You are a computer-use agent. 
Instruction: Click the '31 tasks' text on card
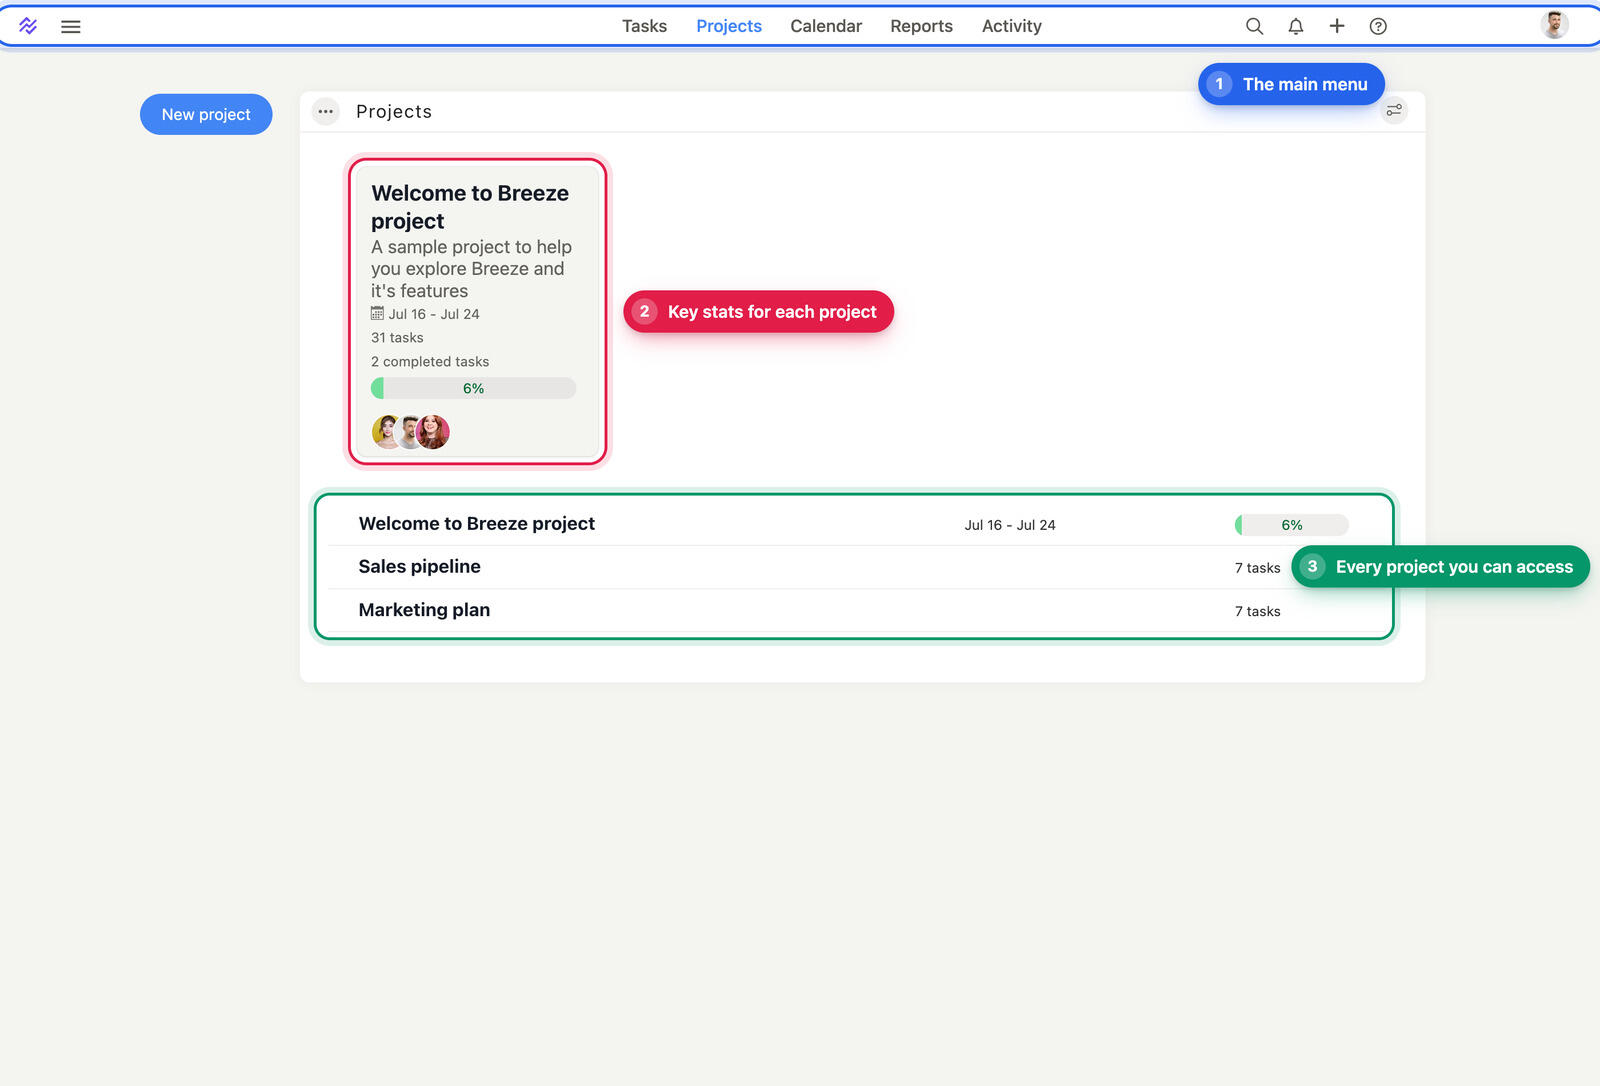click(x=397, y=338)
